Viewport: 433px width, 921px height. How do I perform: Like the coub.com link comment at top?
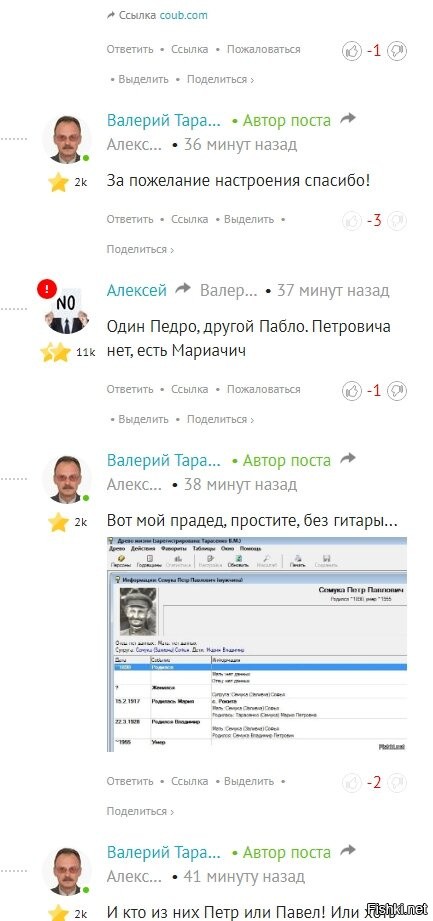(x=352, y=51)
